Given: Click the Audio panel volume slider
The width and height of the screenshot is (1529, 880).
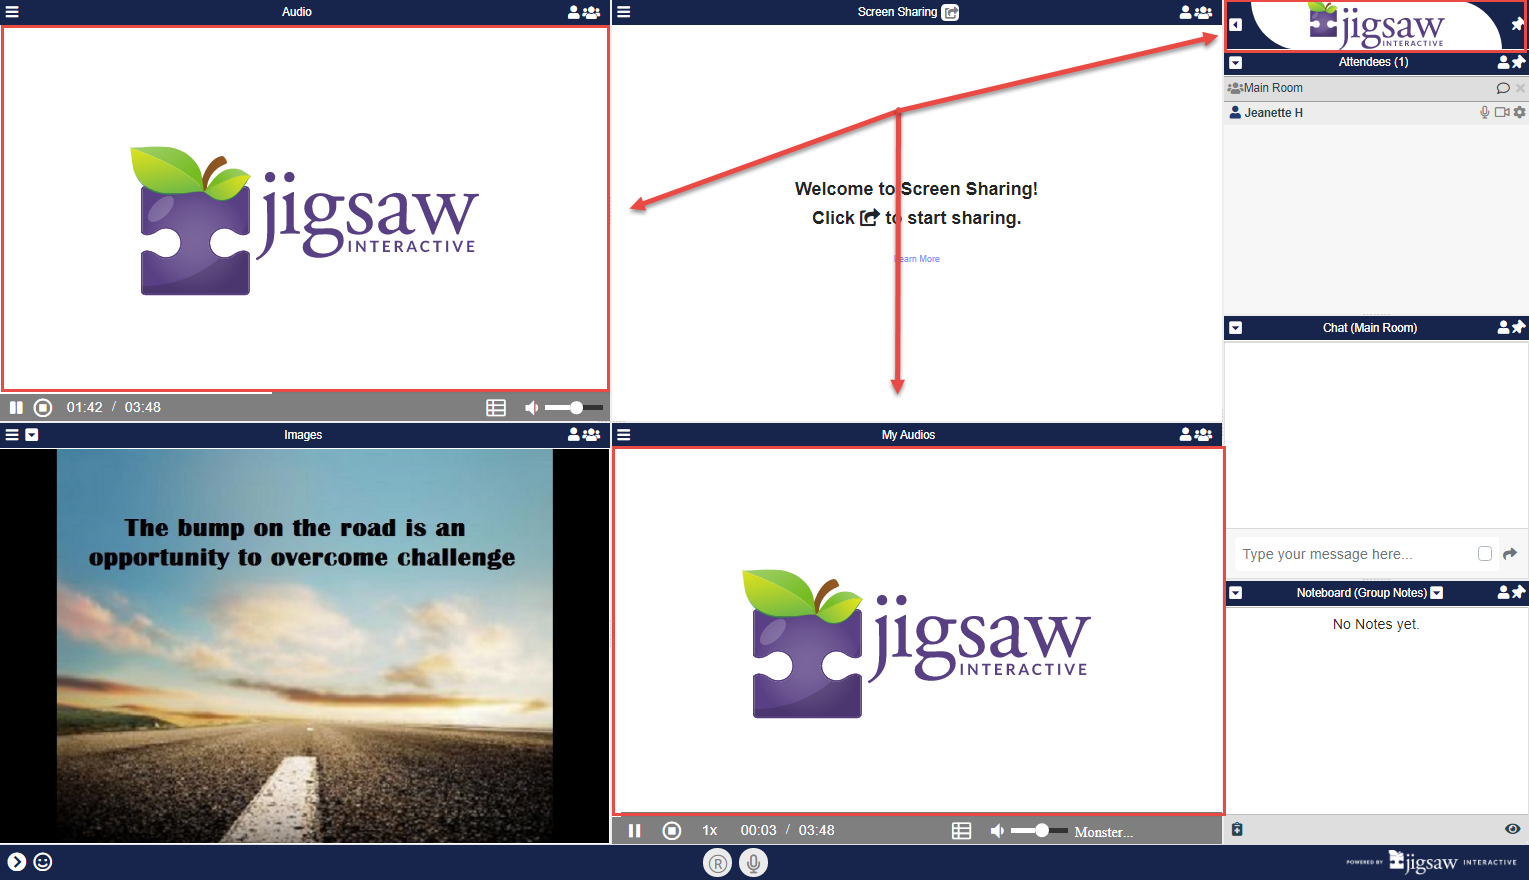Looking at the screenshot, I should (x=574, y=408).
